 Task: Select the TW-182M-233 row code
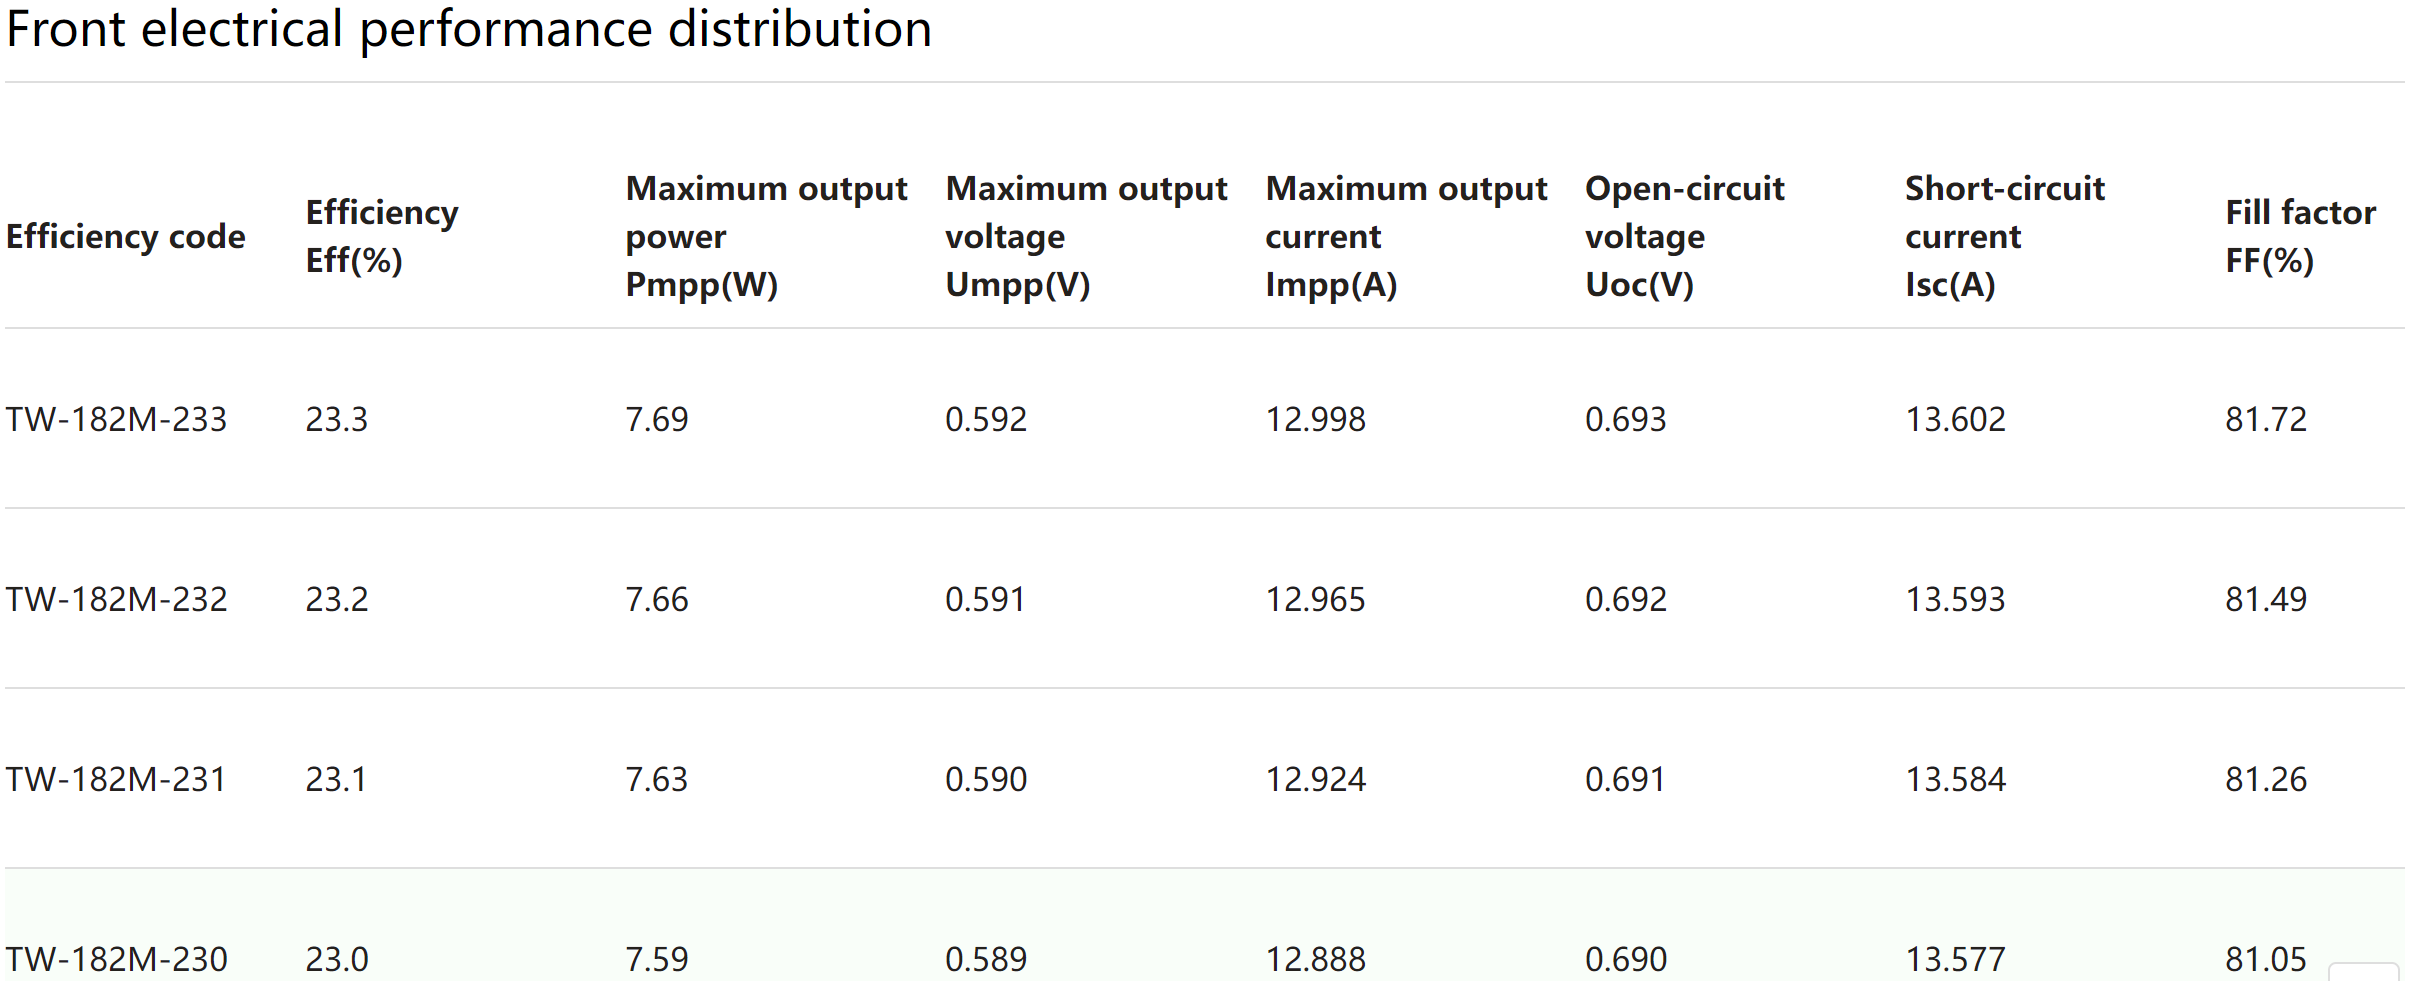pos(117,419)
